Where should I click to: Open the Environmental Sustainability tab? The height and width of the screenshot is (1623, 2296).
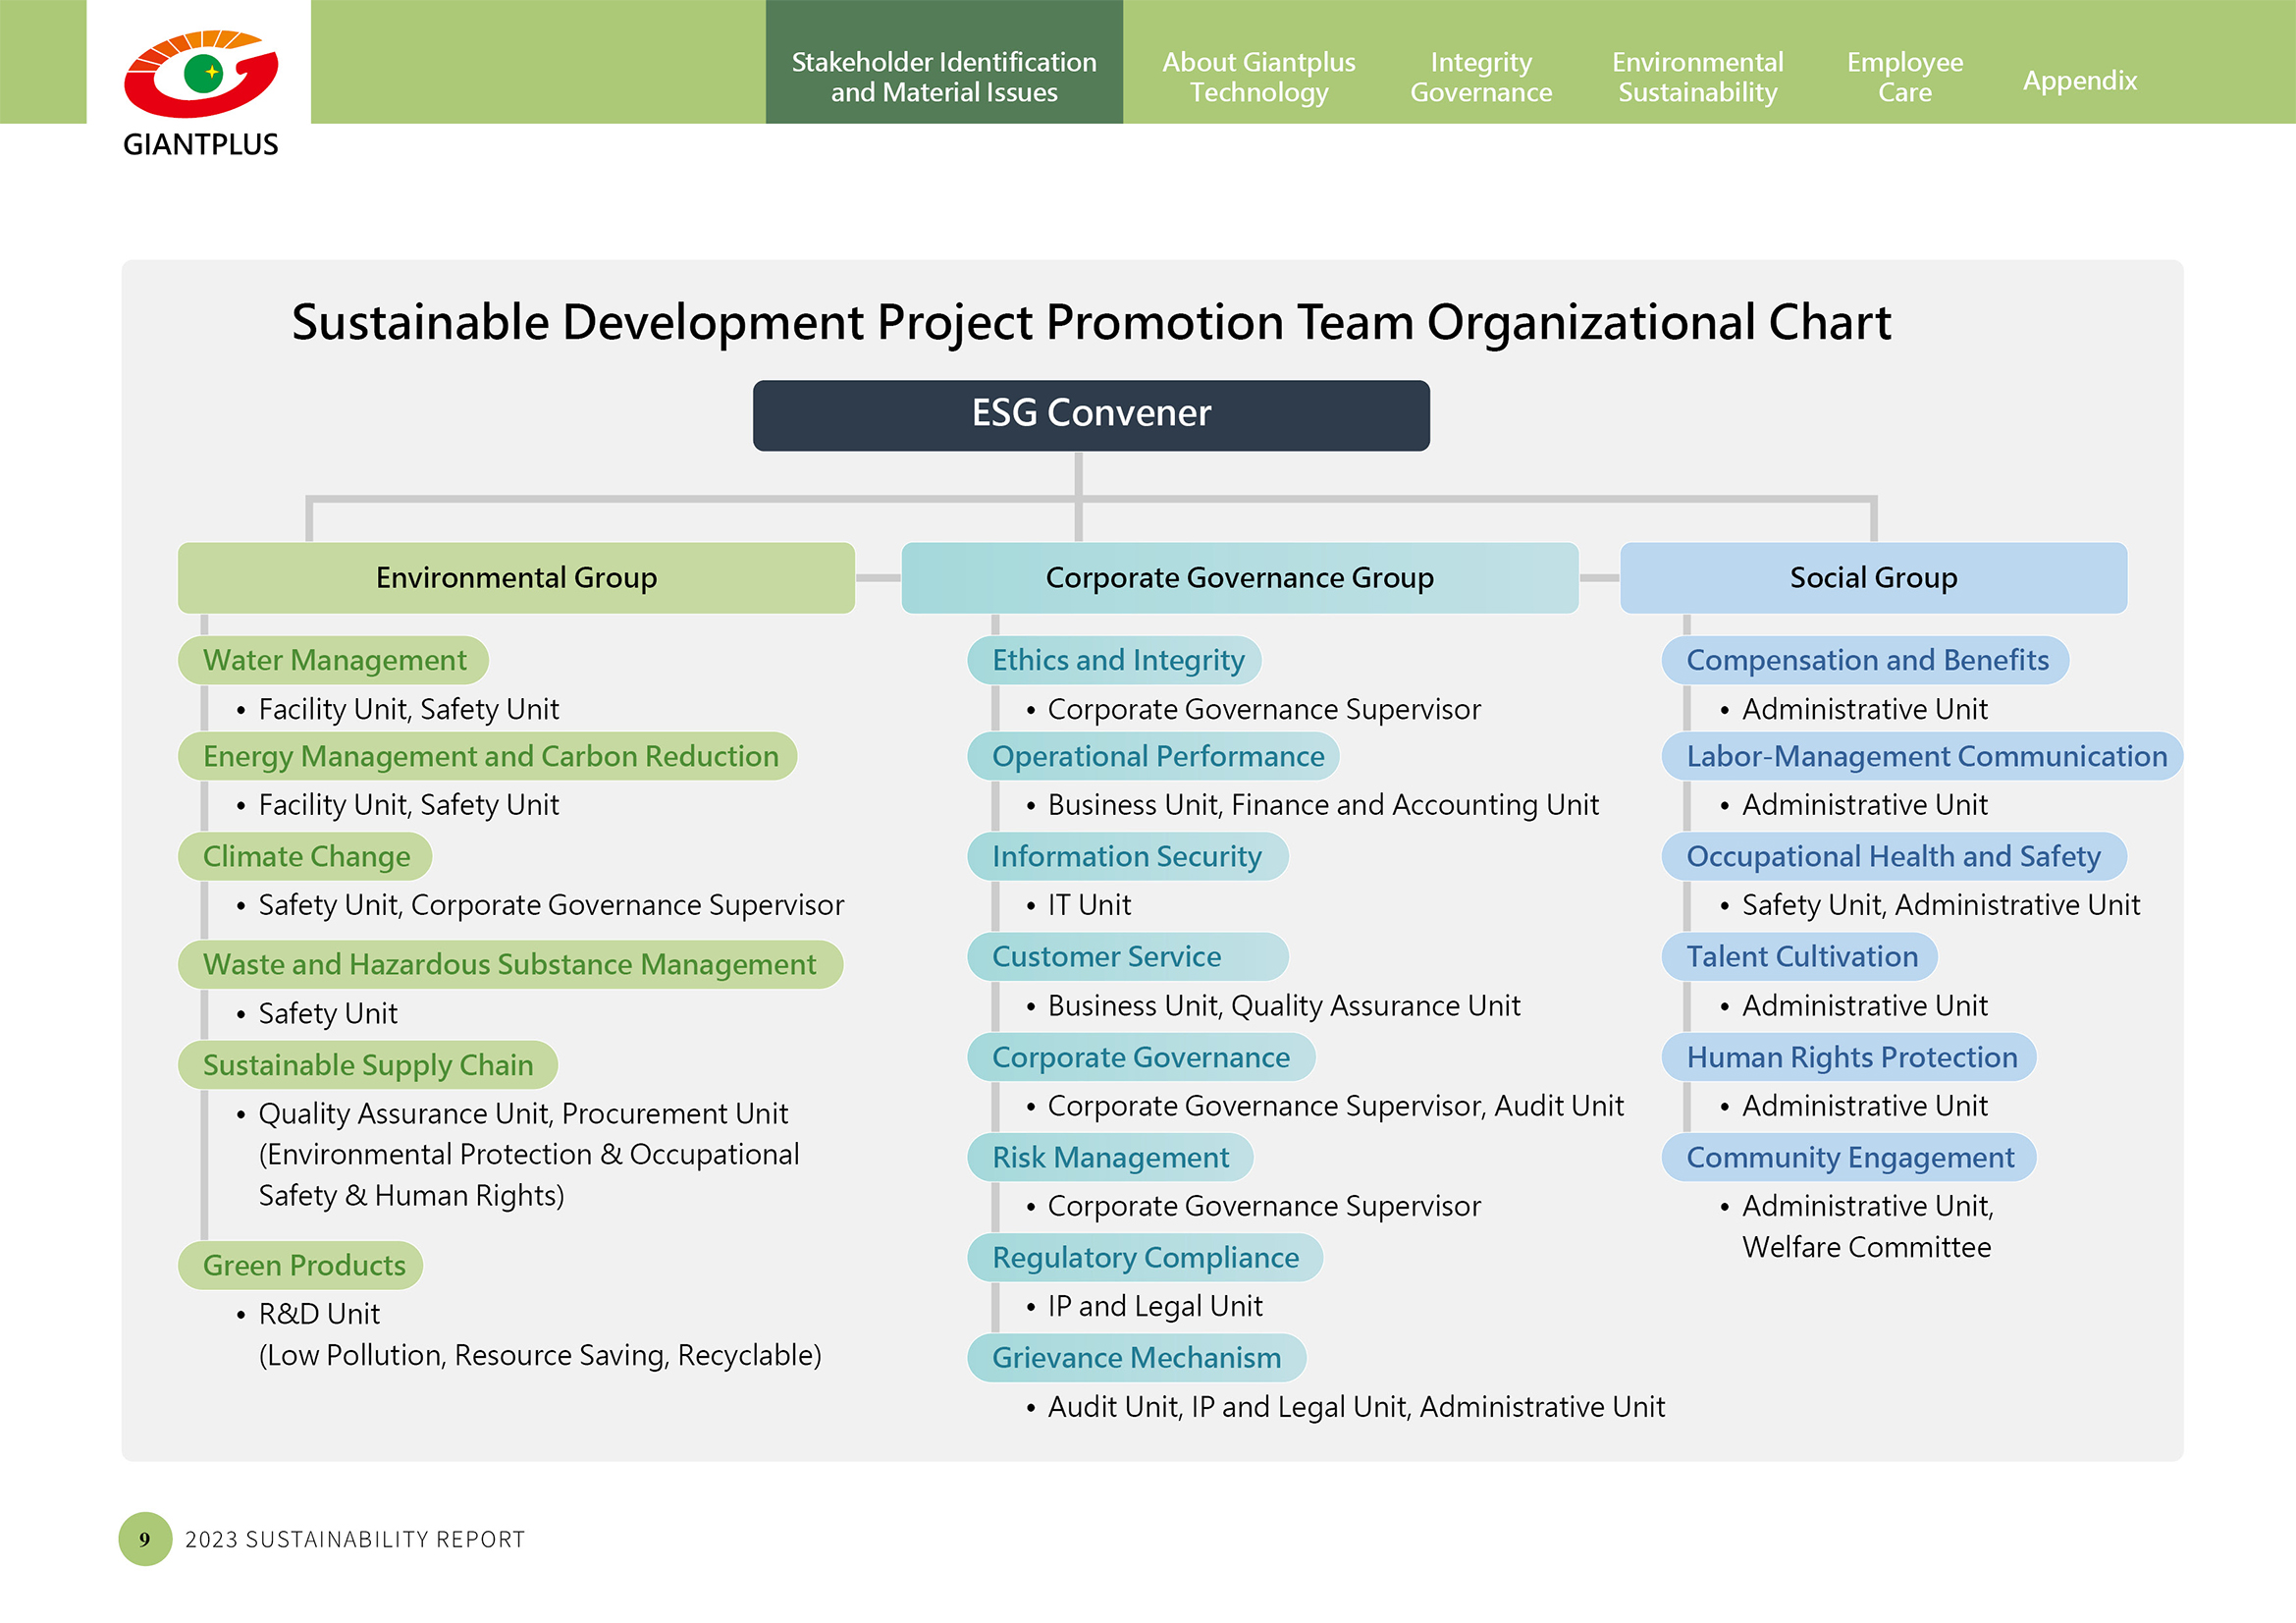click(1697, 77)
